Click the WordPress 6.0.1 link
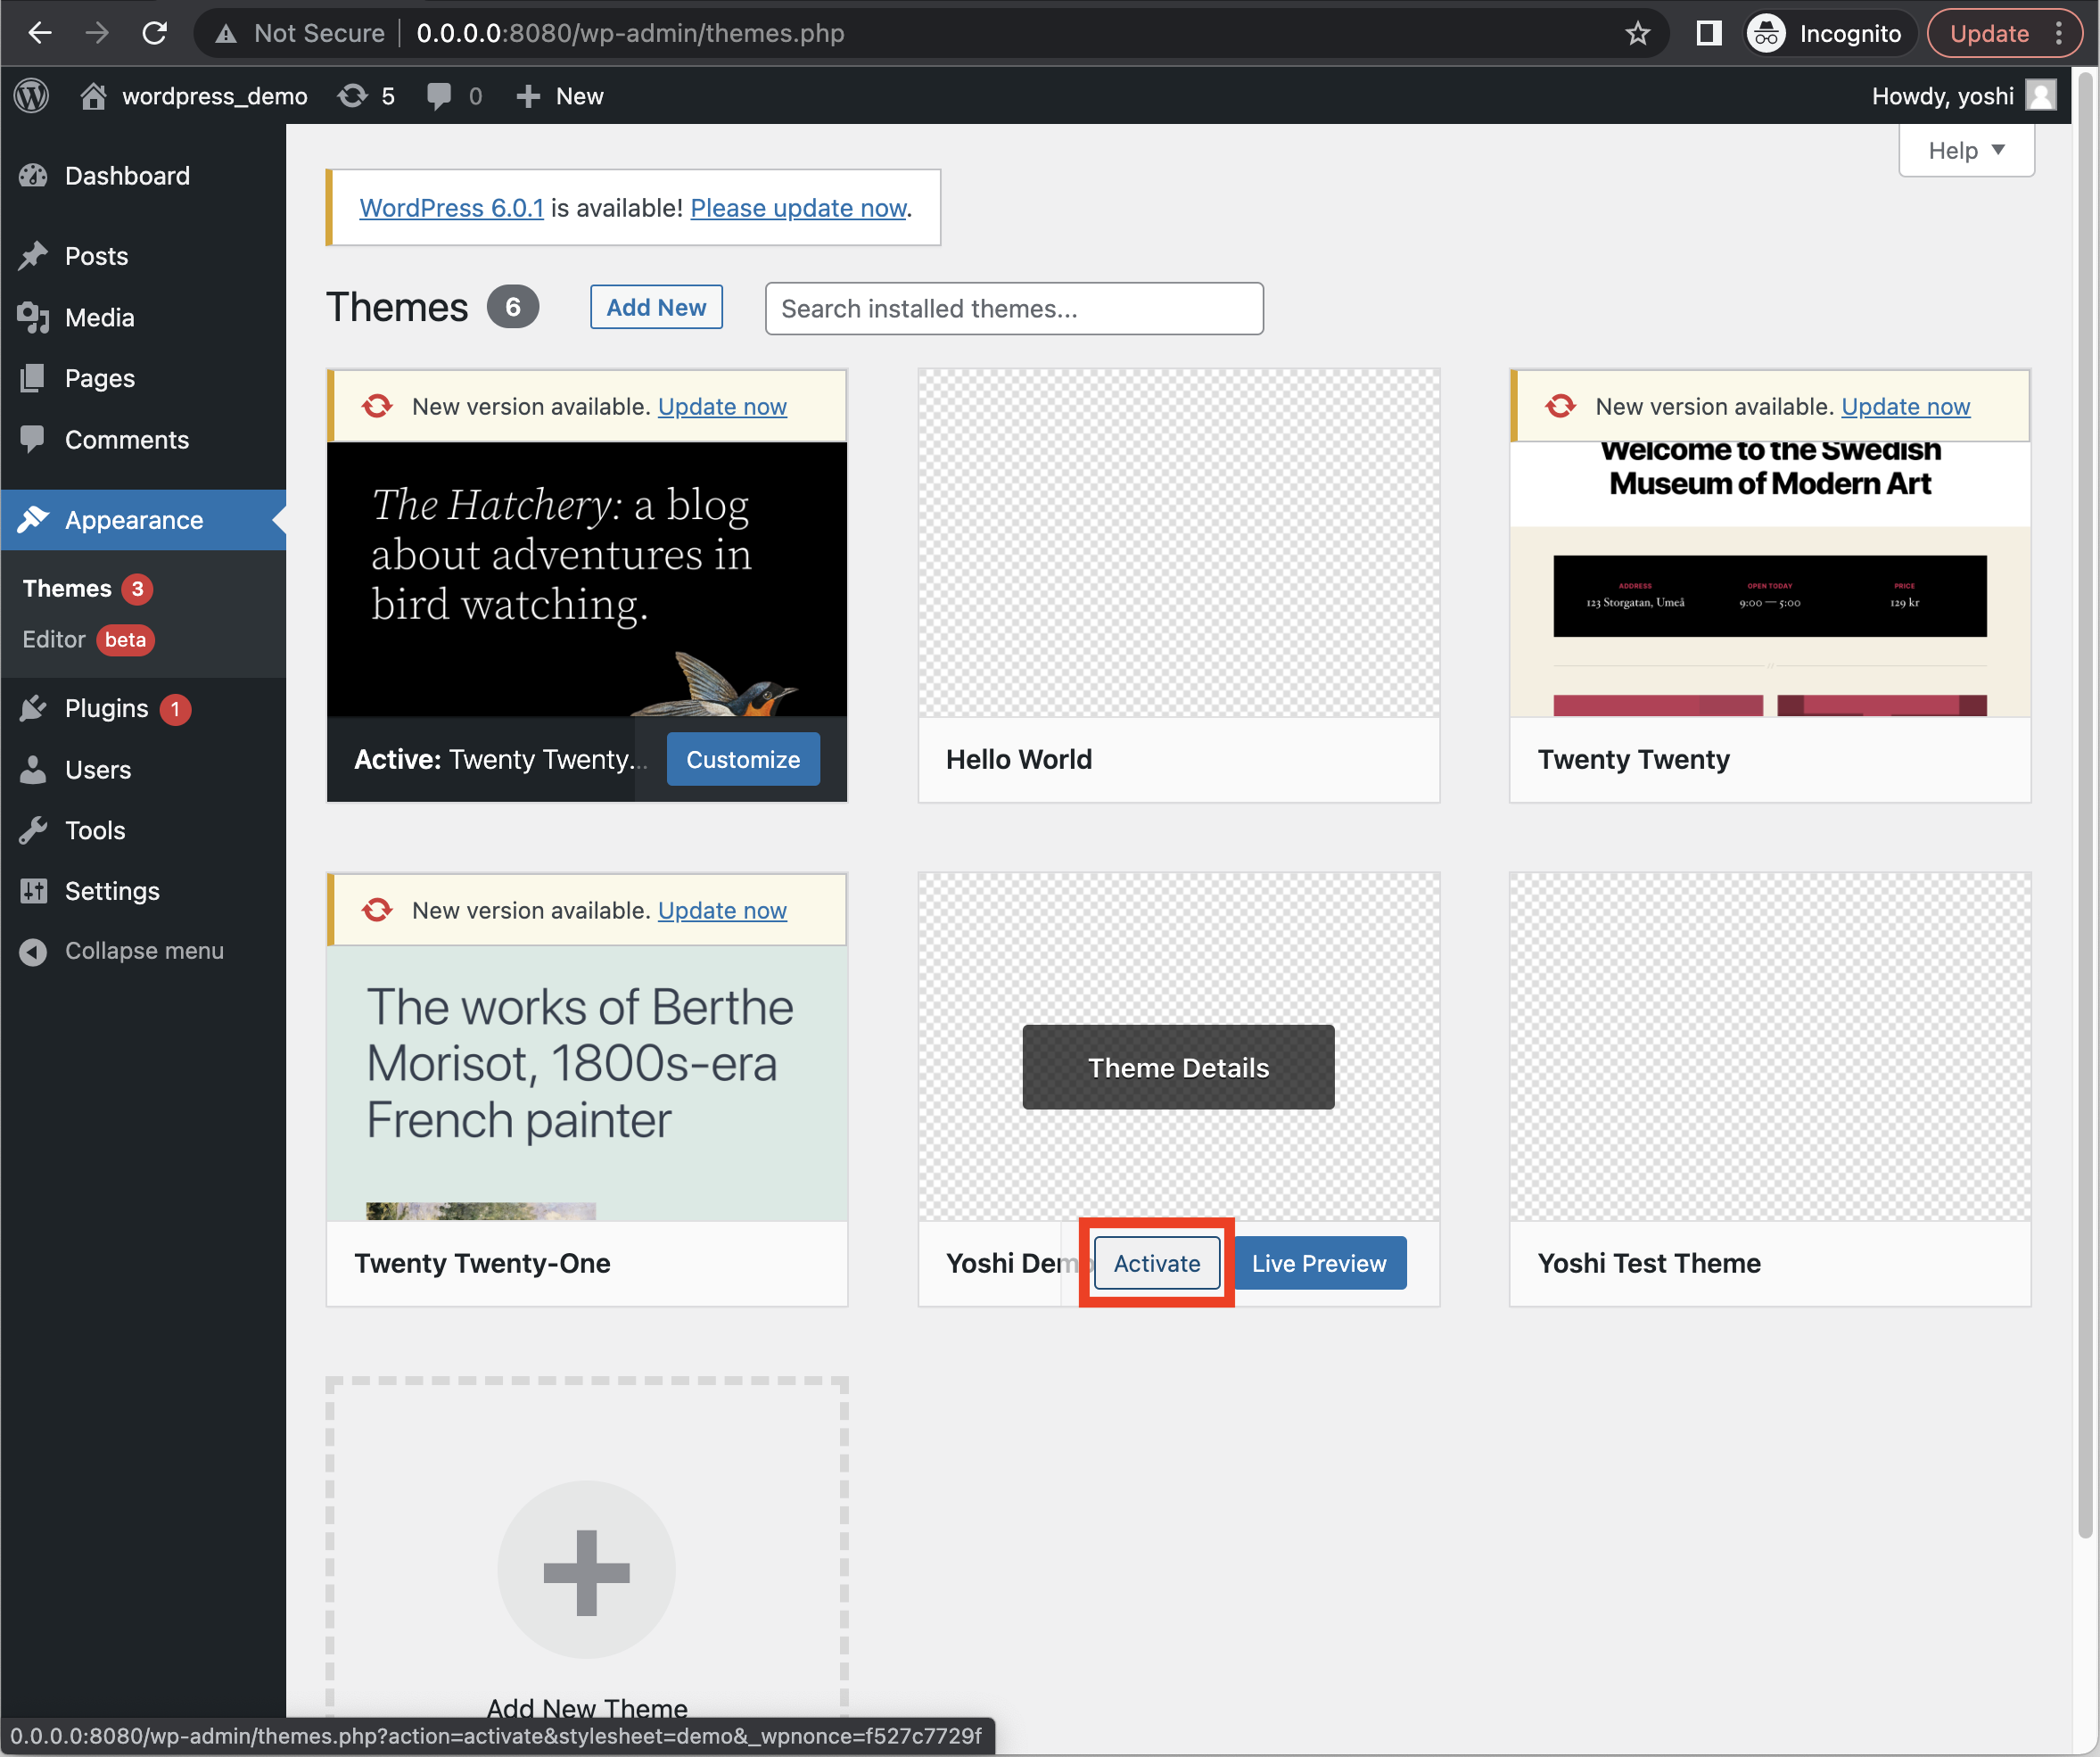The width and height of the screenshot is (2100, 1757). [x=451, y=208]
